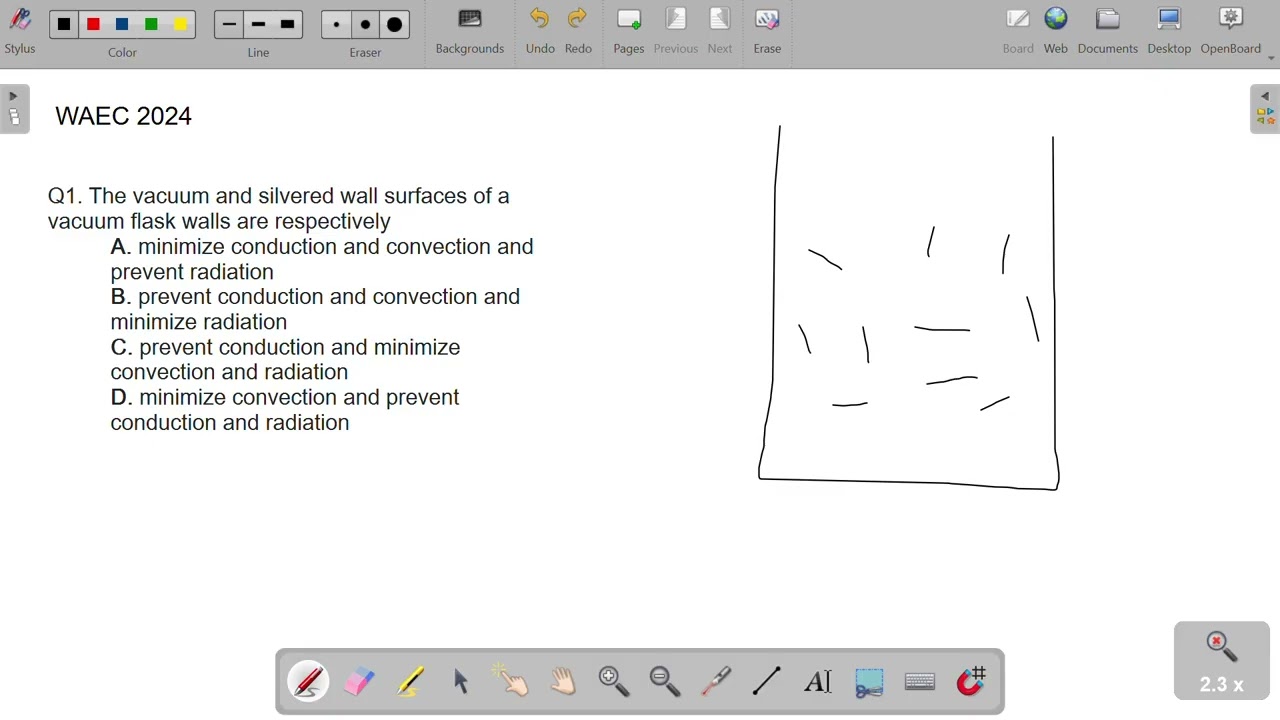
Task: Select the Highlighter tool
Action: [x=410, y=682]
